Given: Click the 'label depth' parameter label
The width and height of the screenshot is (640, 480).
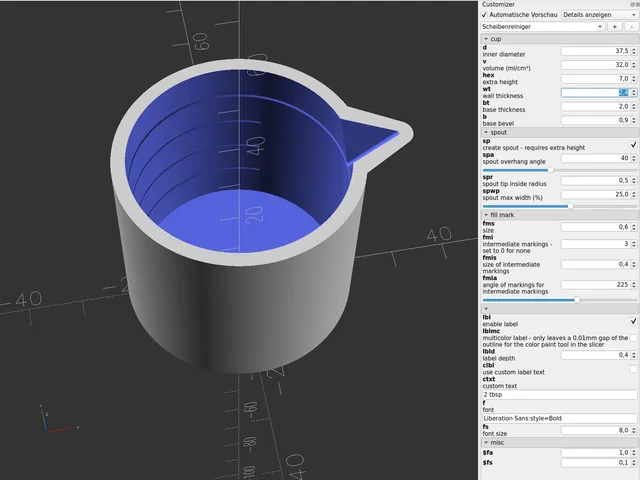Looking at the screenshot, I should click(x=499, y=358).
